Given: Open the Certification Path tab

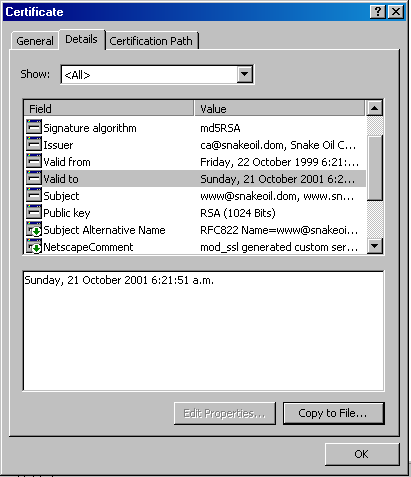Looking at the screenshot, I should click(151, 41).
